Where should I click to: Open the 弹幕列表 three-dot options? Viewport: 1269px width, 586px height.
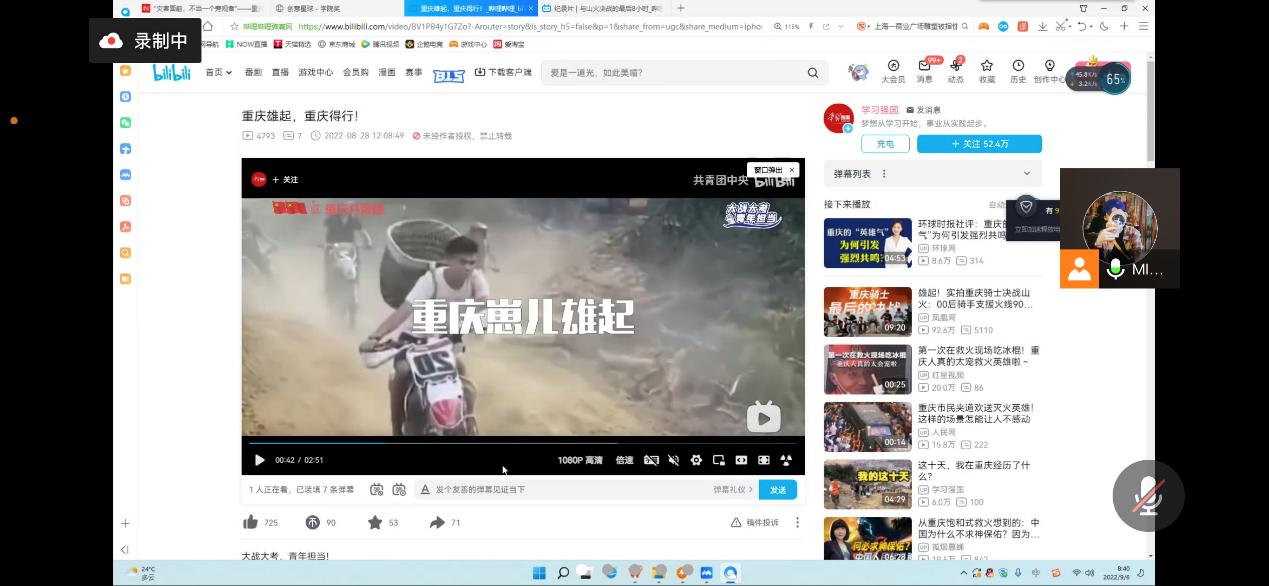(884, 173)
